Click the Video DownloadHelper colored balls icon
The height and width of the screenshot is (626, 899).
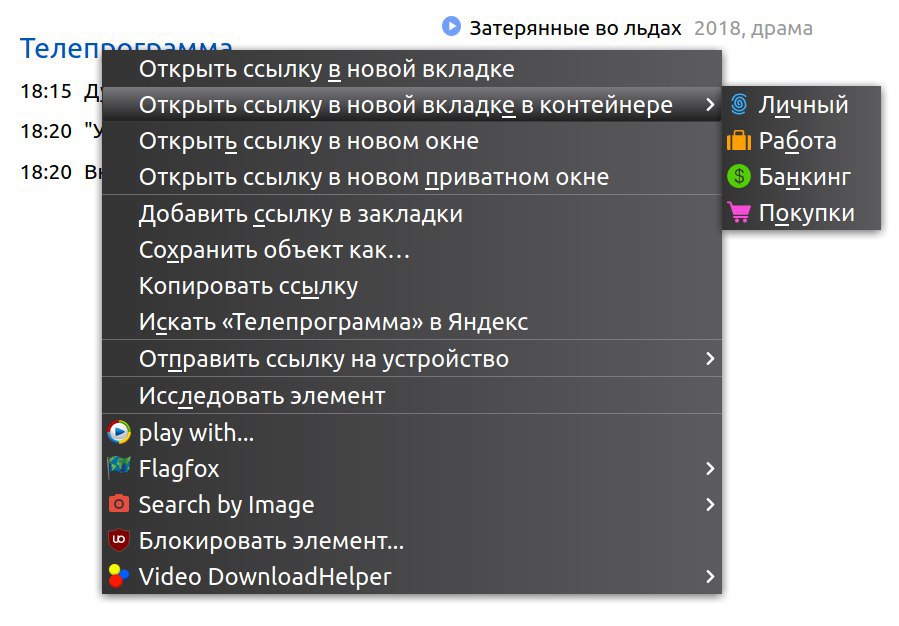pos(119,576)
